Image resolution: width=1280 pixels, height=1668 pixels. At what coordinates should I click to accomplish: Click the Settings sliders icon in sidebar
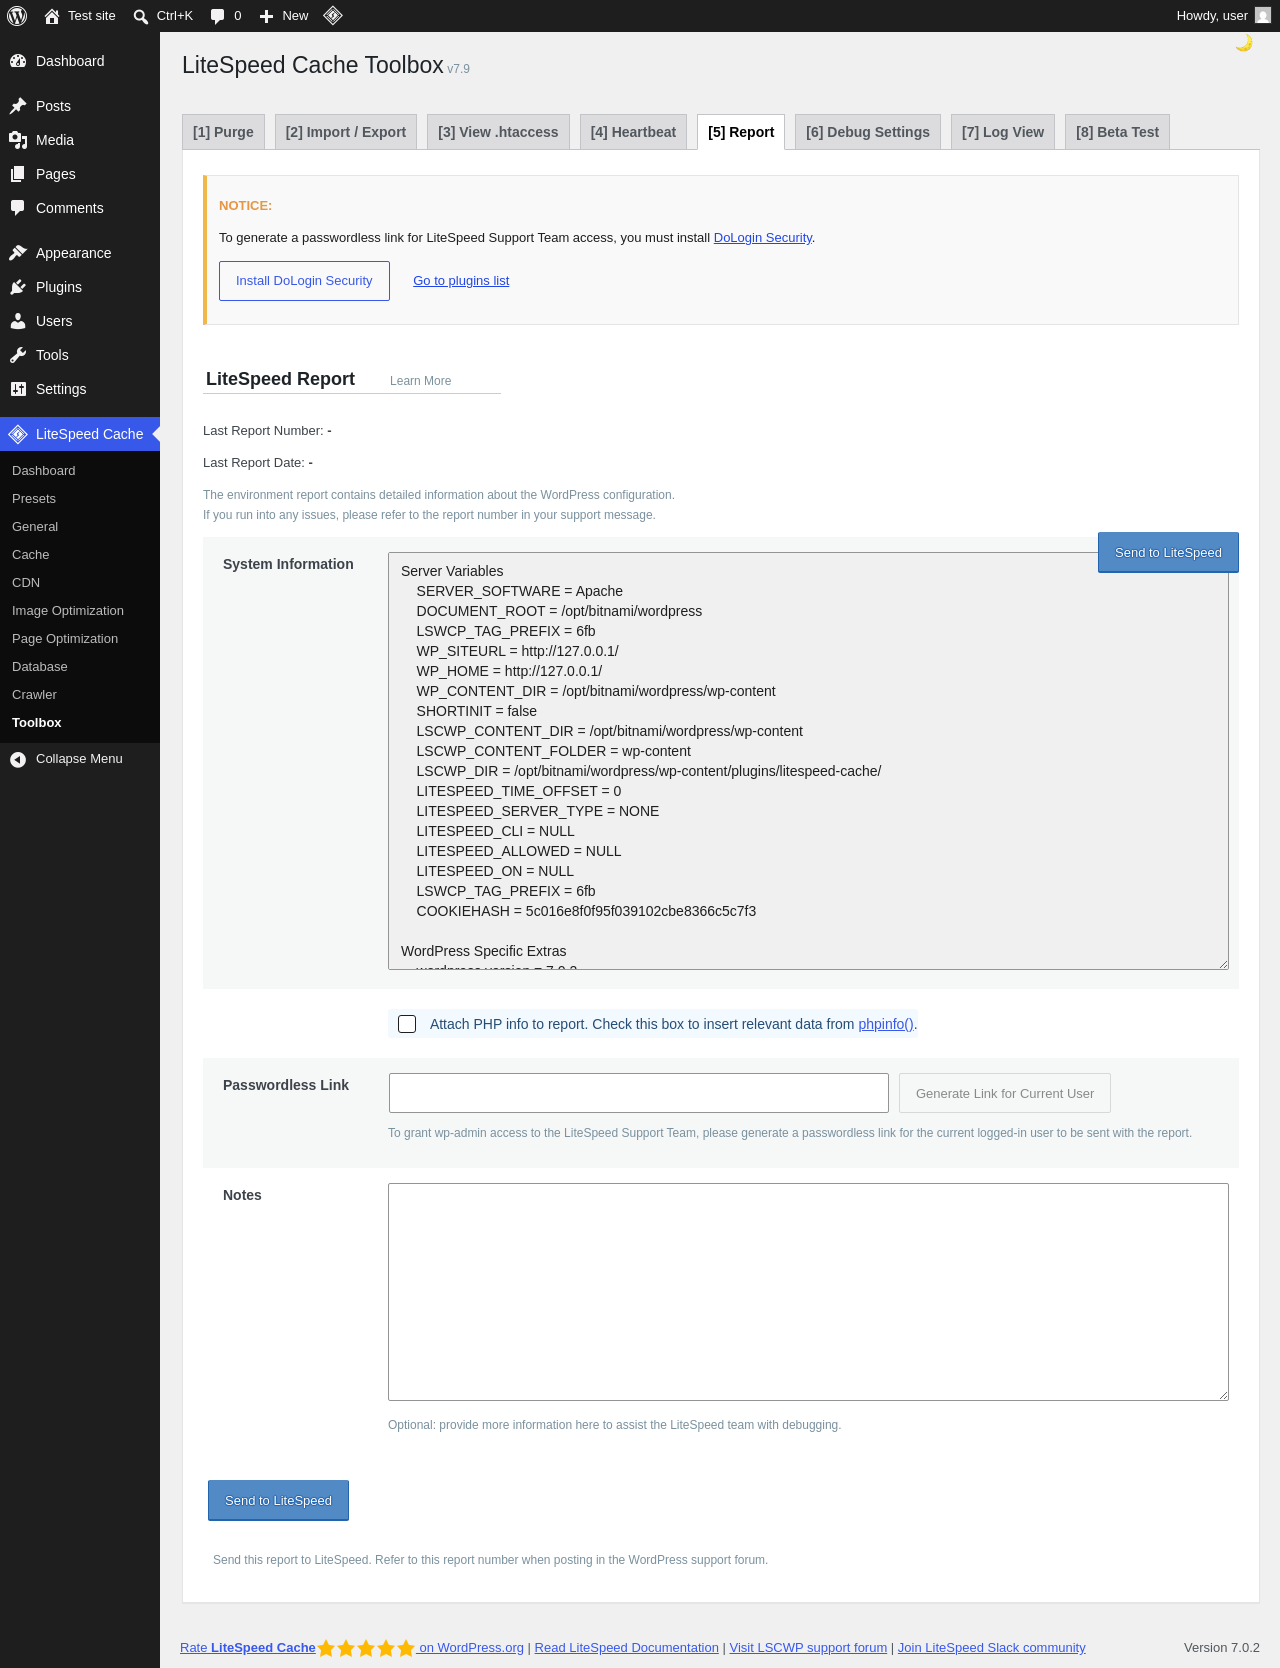(18, 389)
